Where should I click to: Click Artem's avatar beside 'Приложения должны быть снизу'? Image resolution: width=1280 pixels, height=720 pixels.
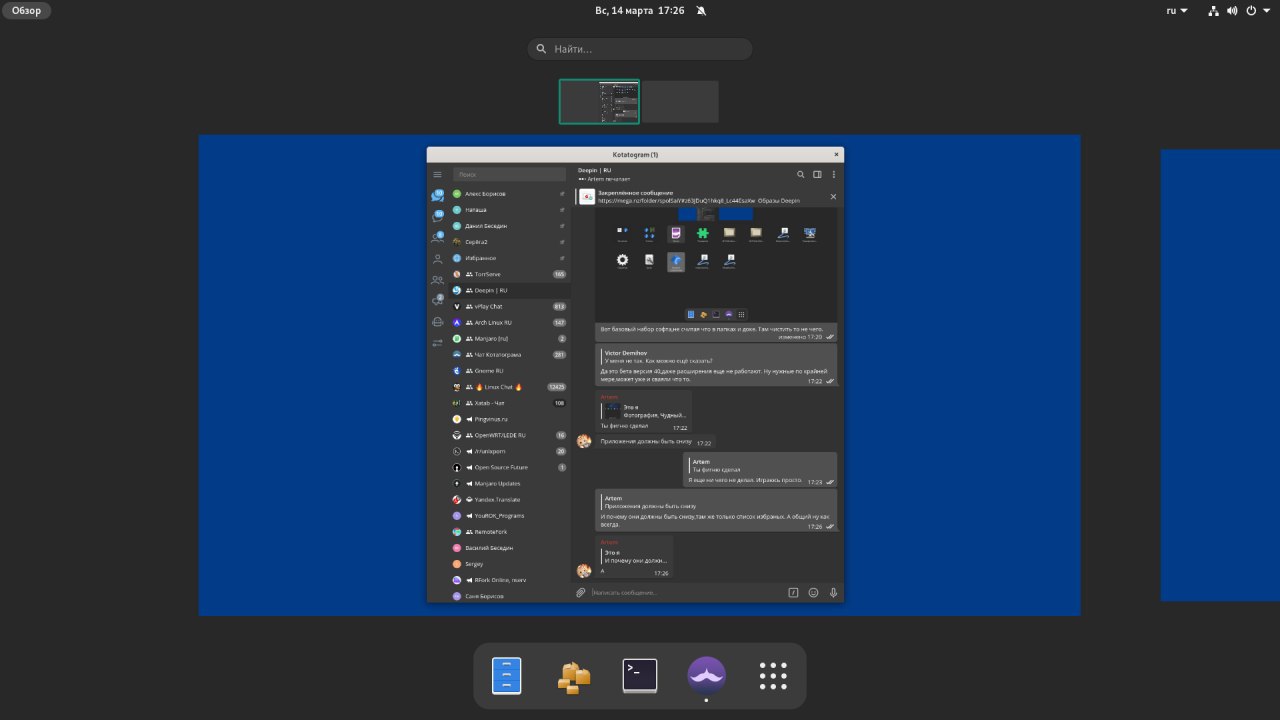tap(584, 441)
